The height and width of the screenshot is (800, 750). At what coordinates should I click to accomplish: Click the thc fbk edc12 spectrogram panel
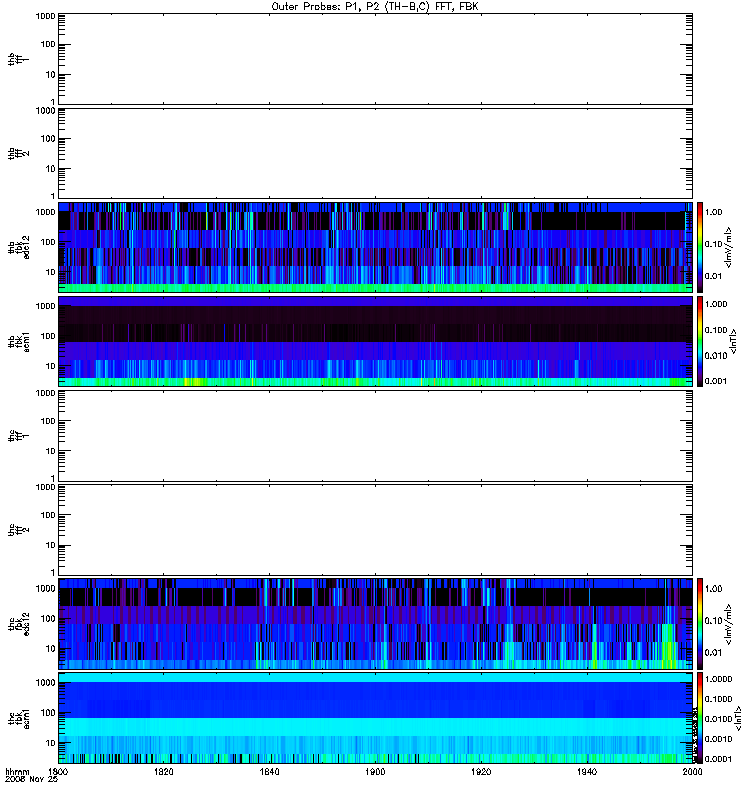[375, 624]
